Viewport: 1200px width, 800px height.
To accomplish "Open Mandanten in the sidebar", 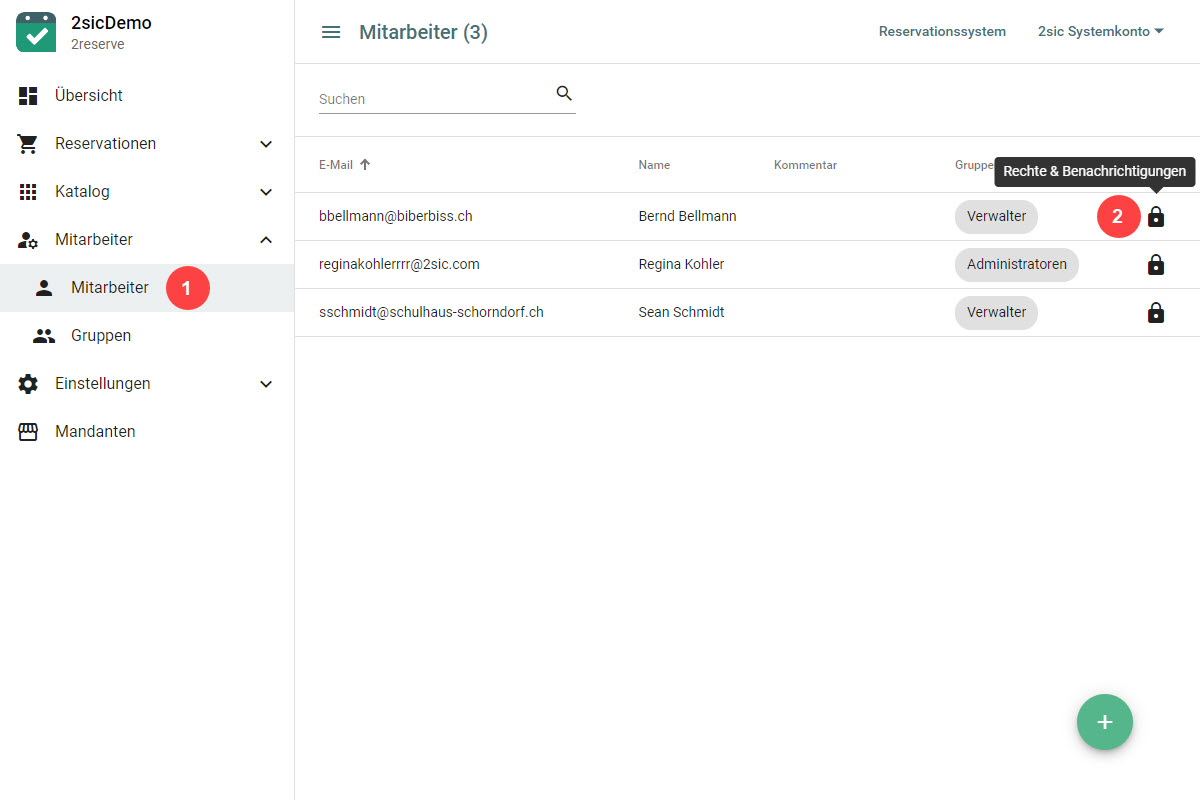I will [95, 432].
